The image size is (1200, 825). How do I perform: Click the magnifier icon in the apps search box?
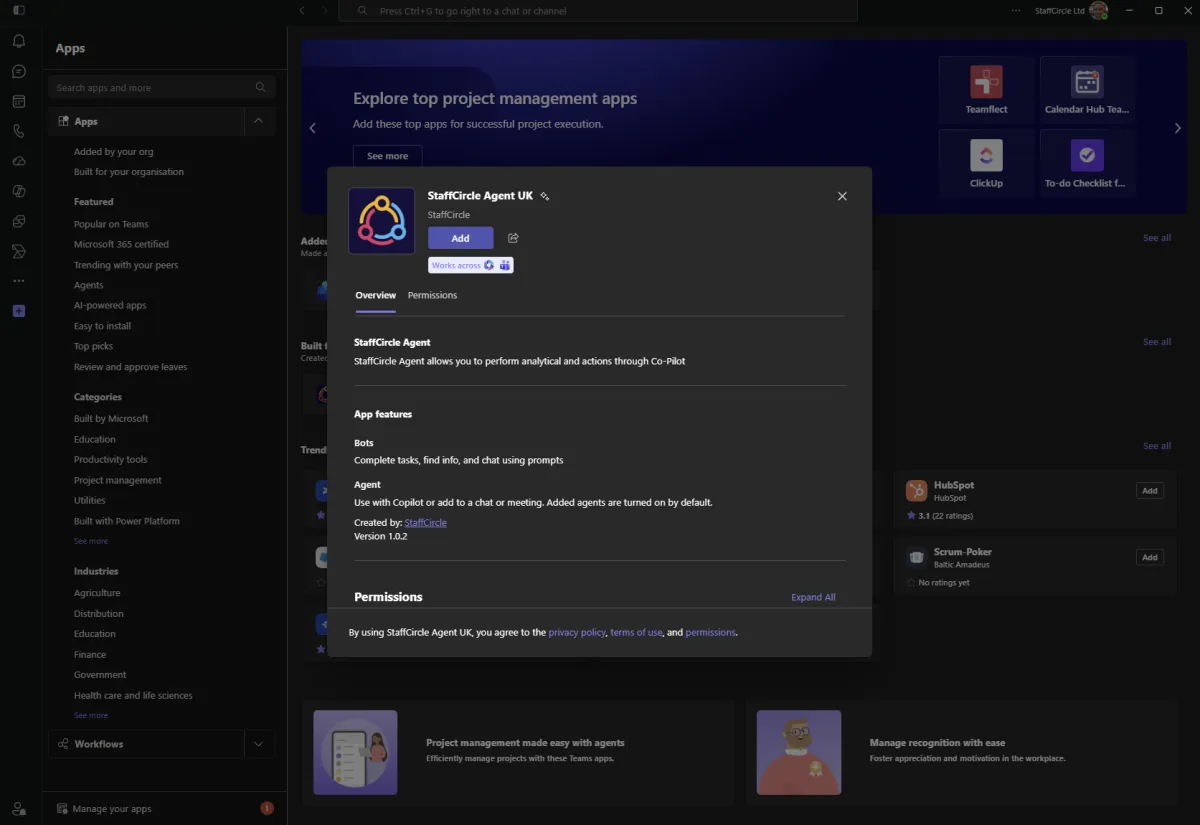coord(261,87)
